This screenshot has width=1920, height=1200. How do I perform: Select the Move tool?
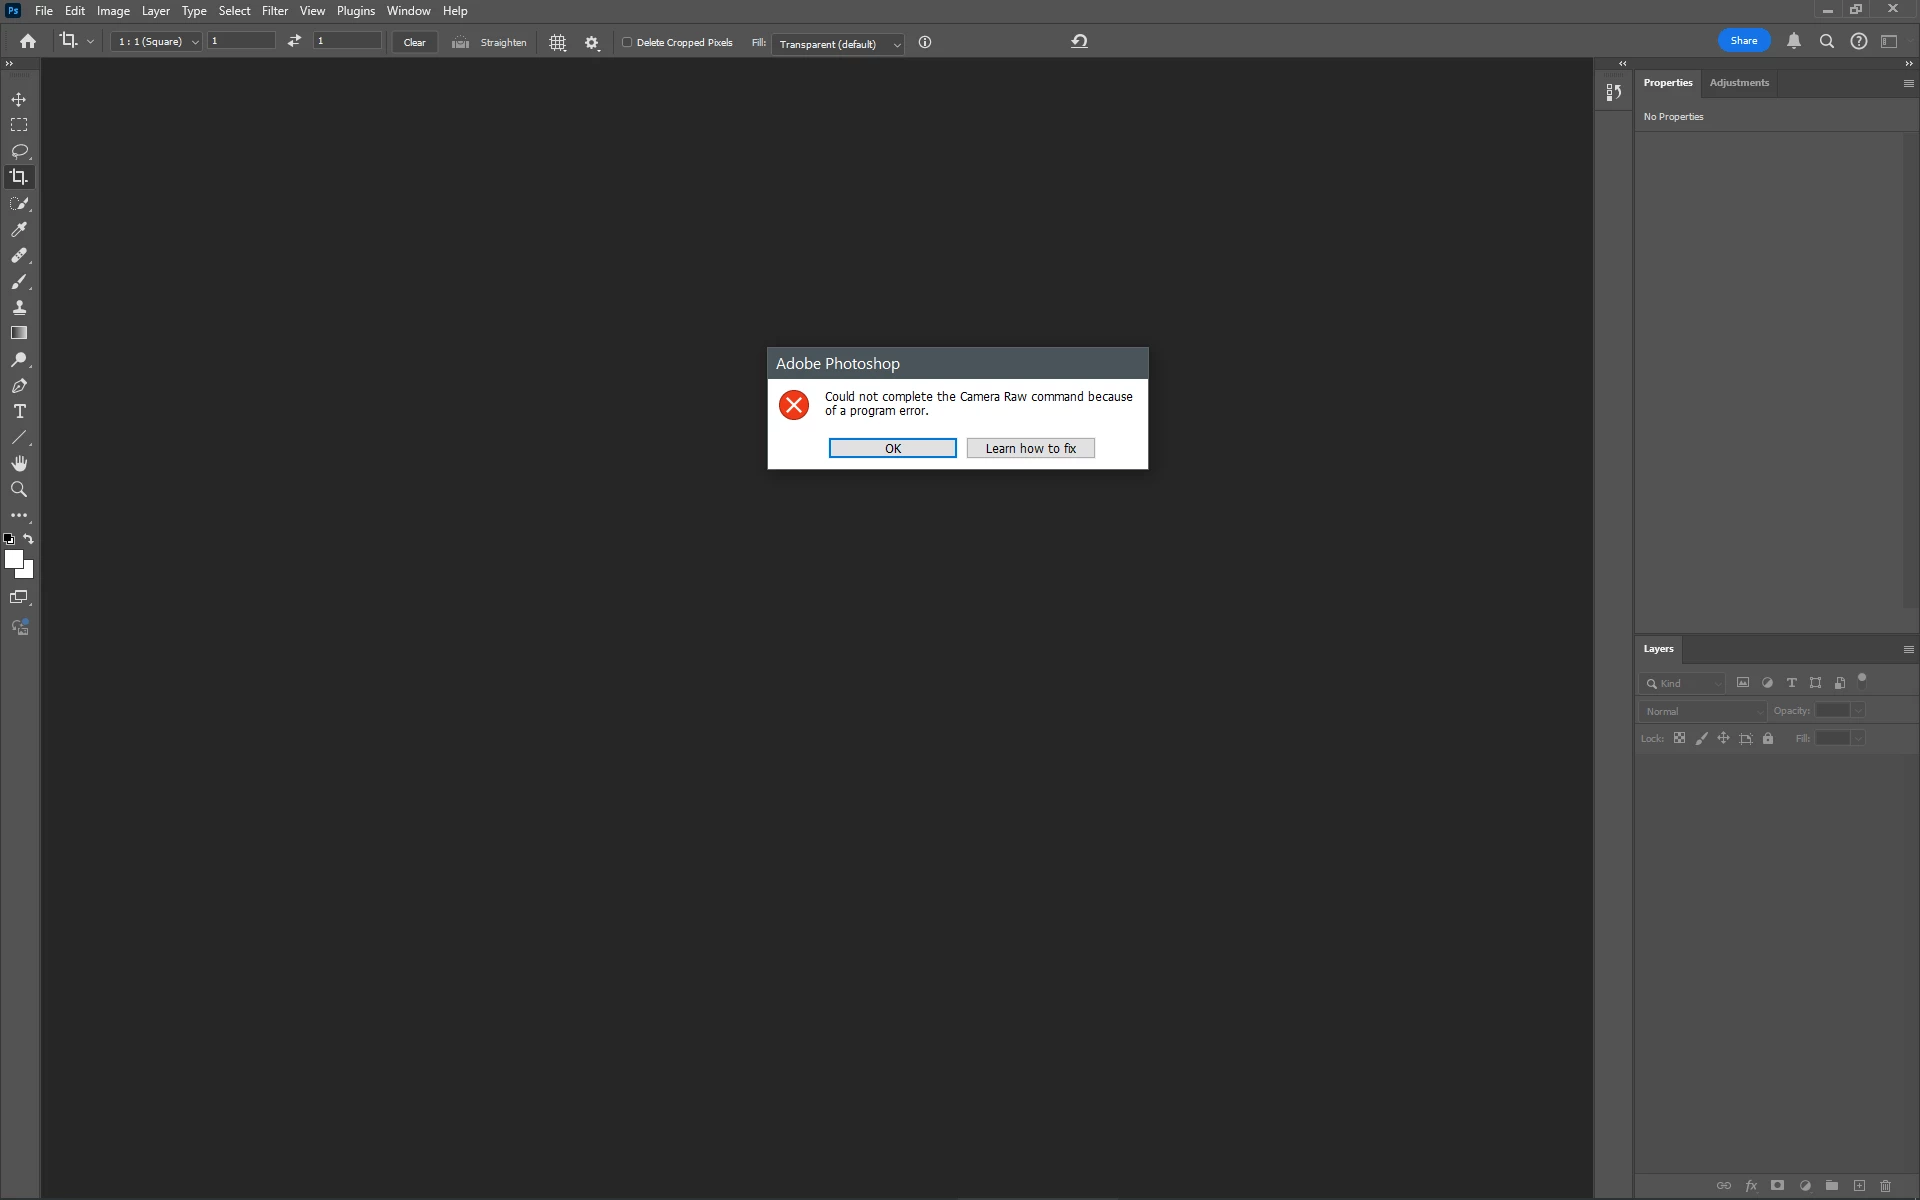click(x=19, y=100)
